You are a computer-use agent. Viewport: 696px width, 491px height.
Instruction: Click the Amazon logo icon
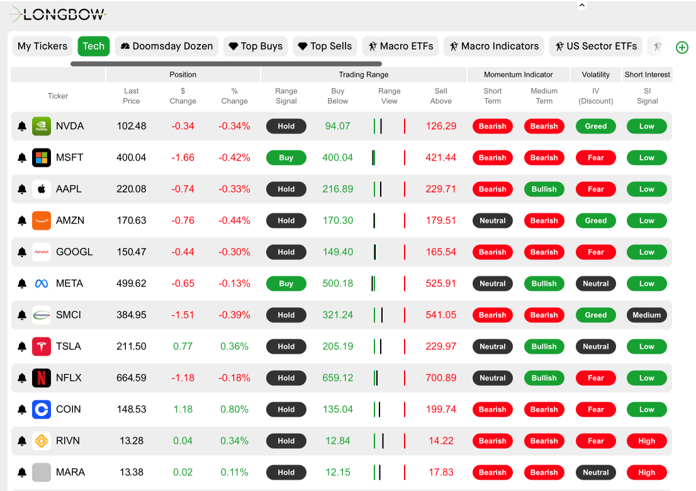[x=41, y=221]
